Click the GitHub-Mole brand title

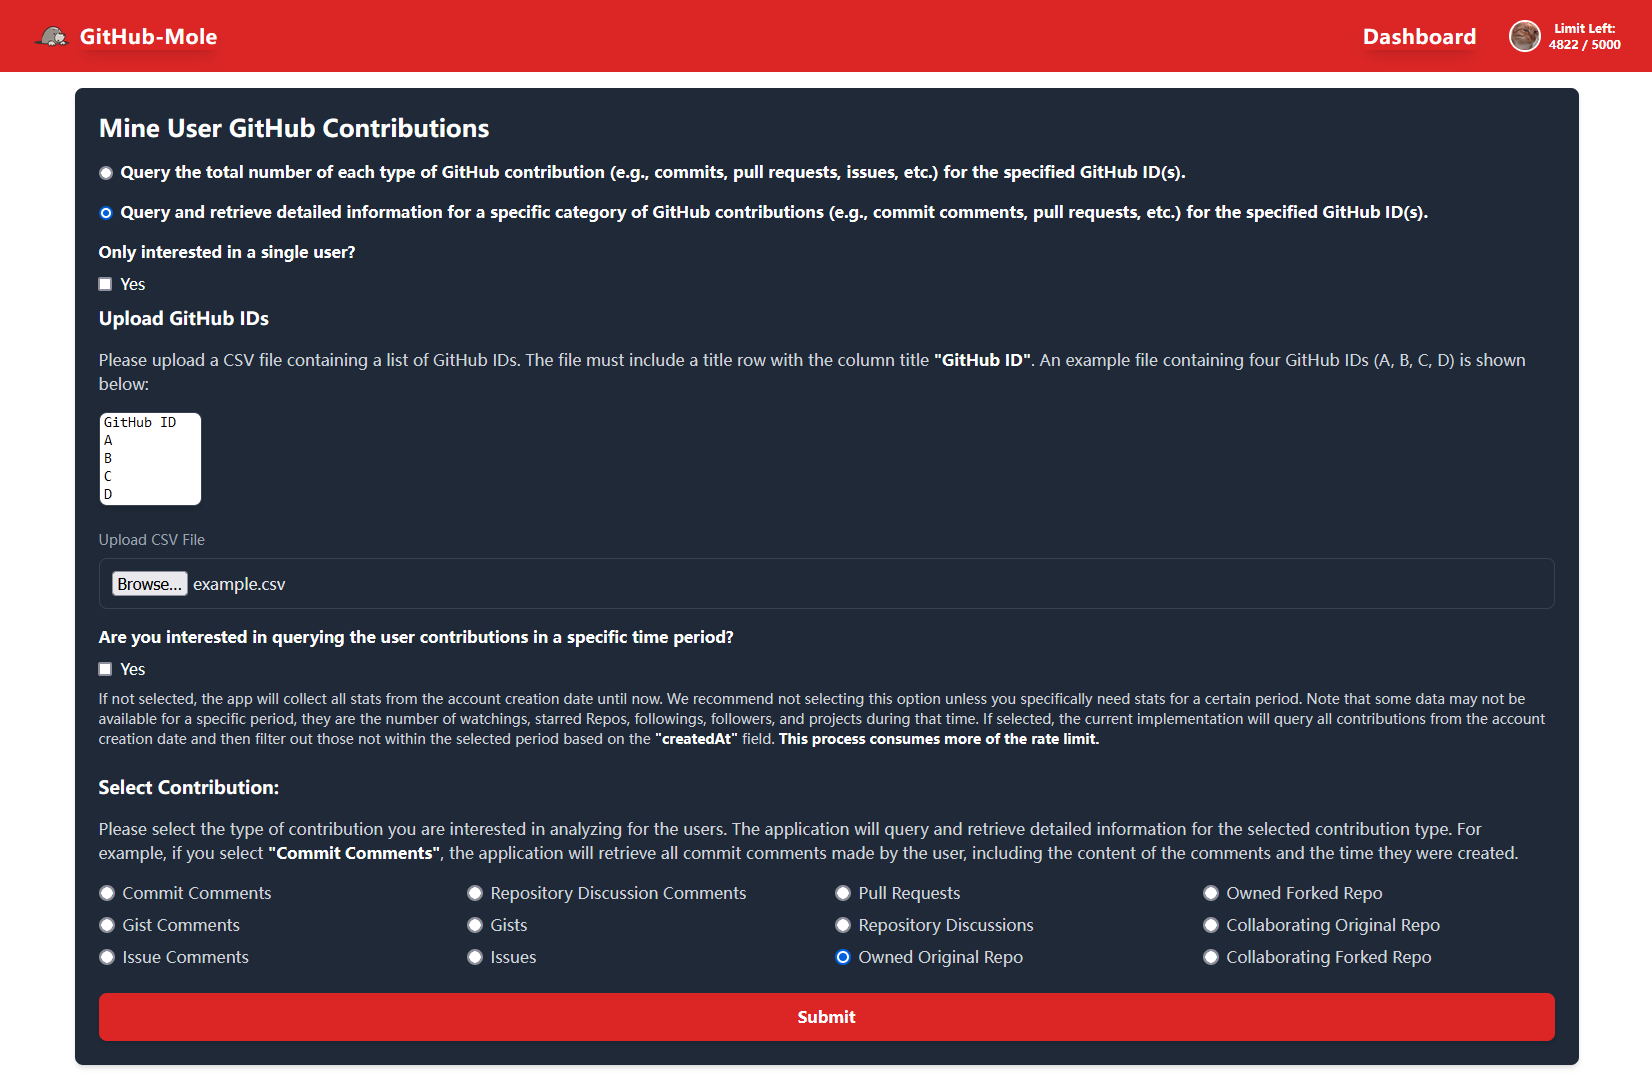click(148, 37)
